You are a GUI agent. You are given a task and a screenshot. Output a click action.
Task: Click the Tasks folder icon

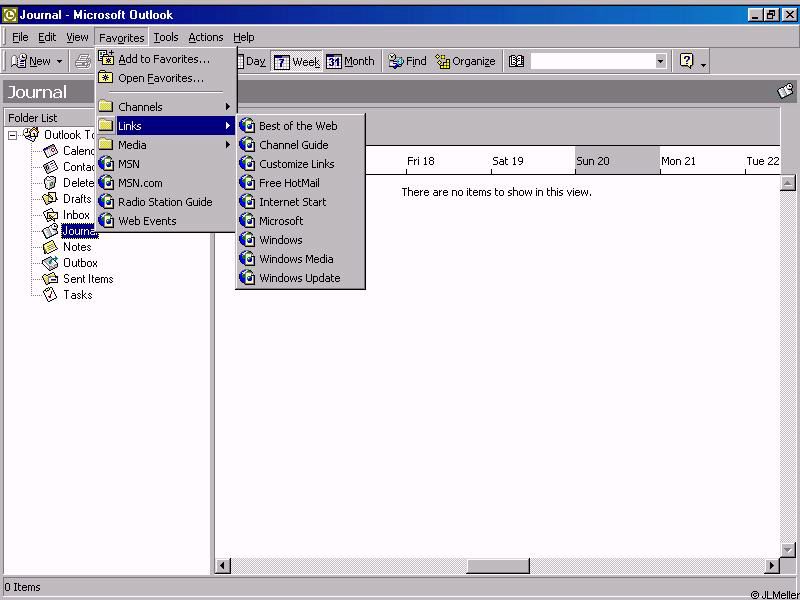point(50,295)
